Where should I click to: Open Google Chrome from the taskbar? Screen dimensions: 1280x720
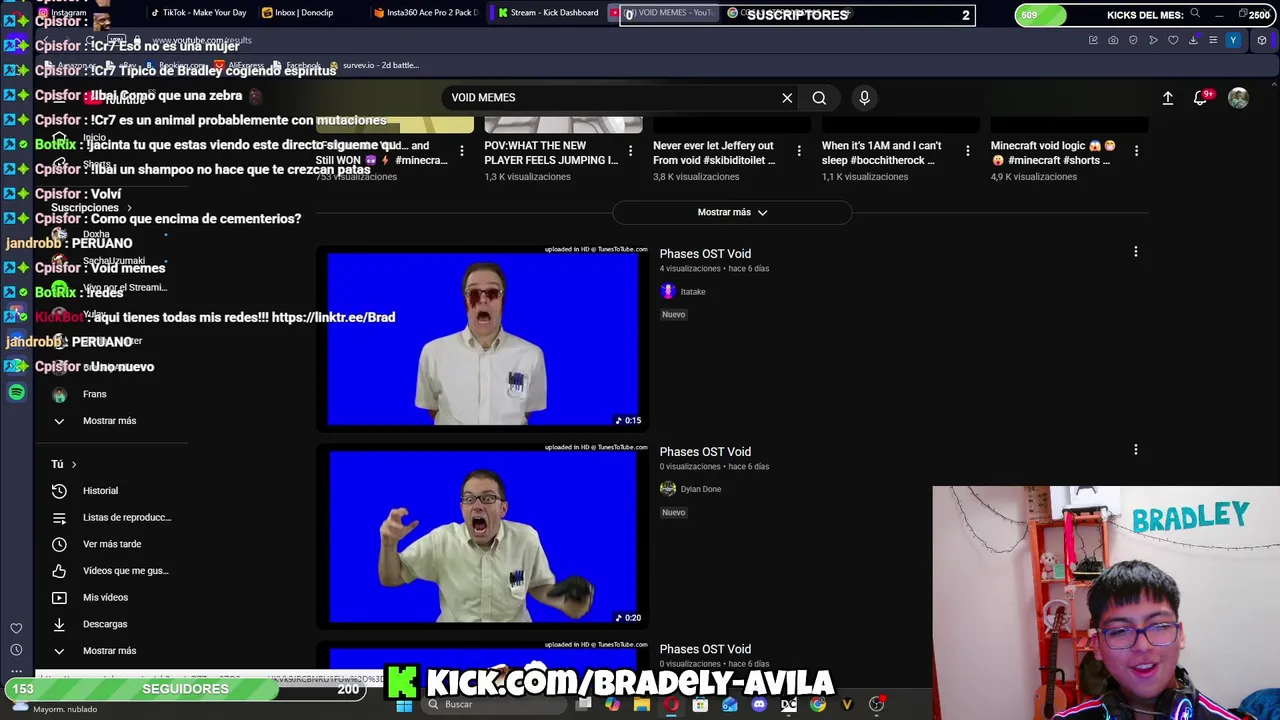[818, 705]
